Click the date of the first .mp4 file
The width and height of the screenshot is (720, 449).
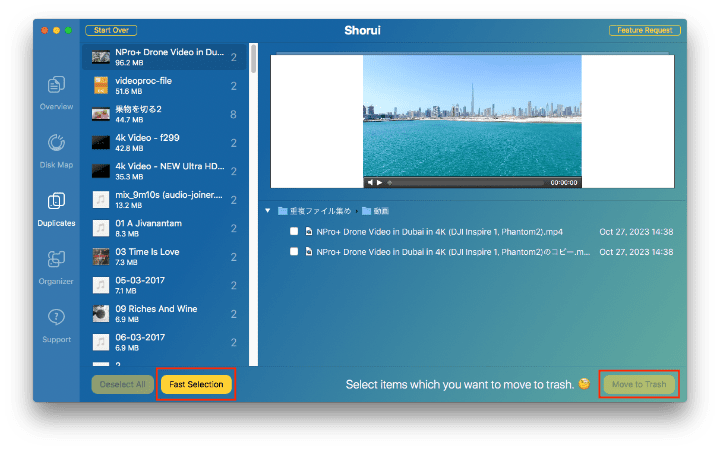[x=636, y=232]
